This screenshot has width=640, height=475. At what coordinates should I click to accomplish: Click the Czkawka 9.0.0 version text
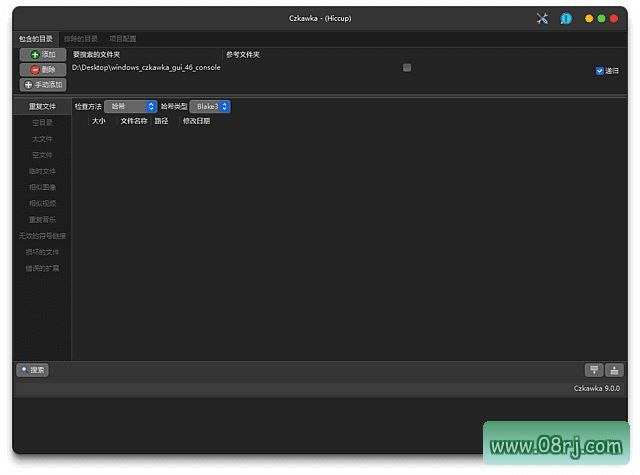pyautogui.click(x=597, y=388)
